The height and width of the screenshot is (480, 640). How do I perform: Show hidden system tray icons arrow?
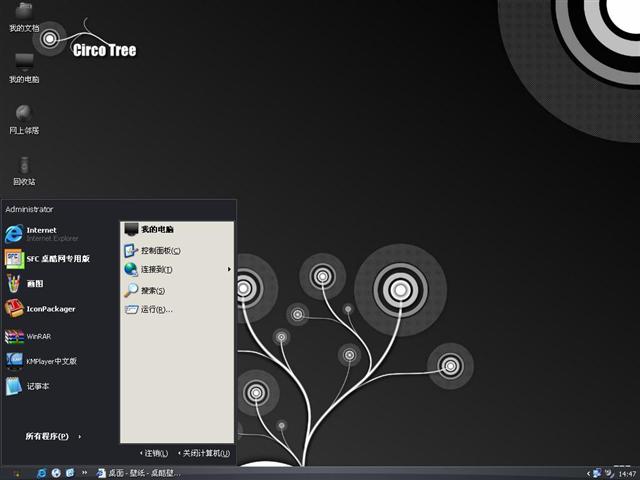tap(587, 473)
